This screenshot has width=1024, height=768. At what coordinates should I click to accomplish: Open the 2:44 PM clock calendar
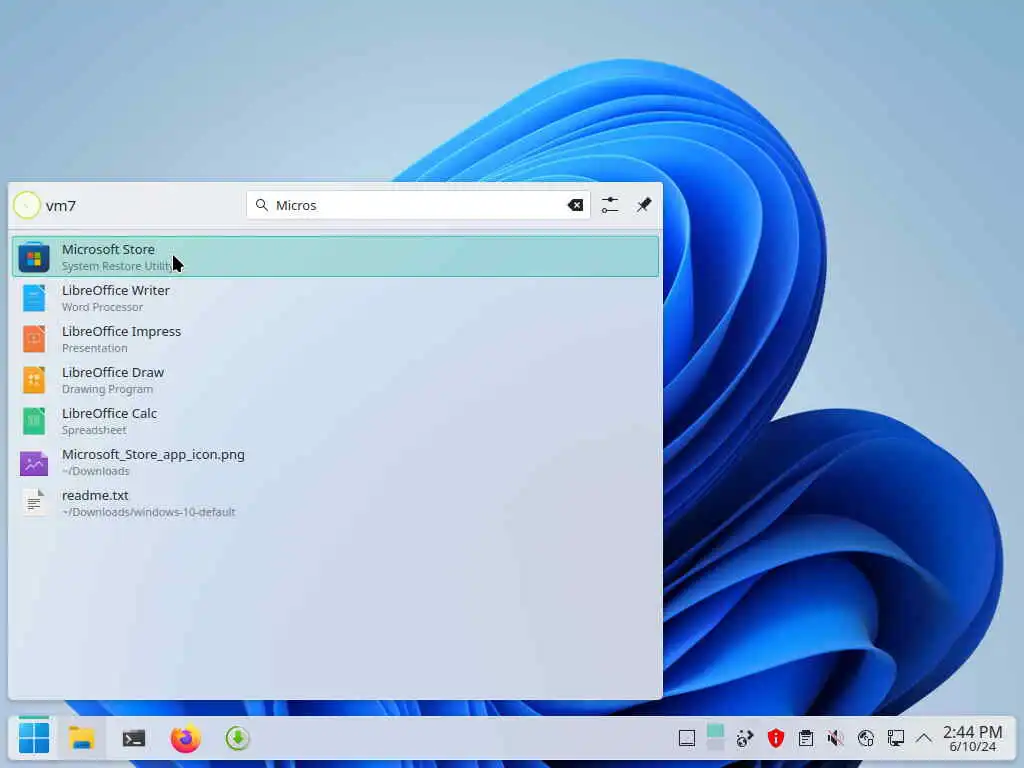point(972,739)
